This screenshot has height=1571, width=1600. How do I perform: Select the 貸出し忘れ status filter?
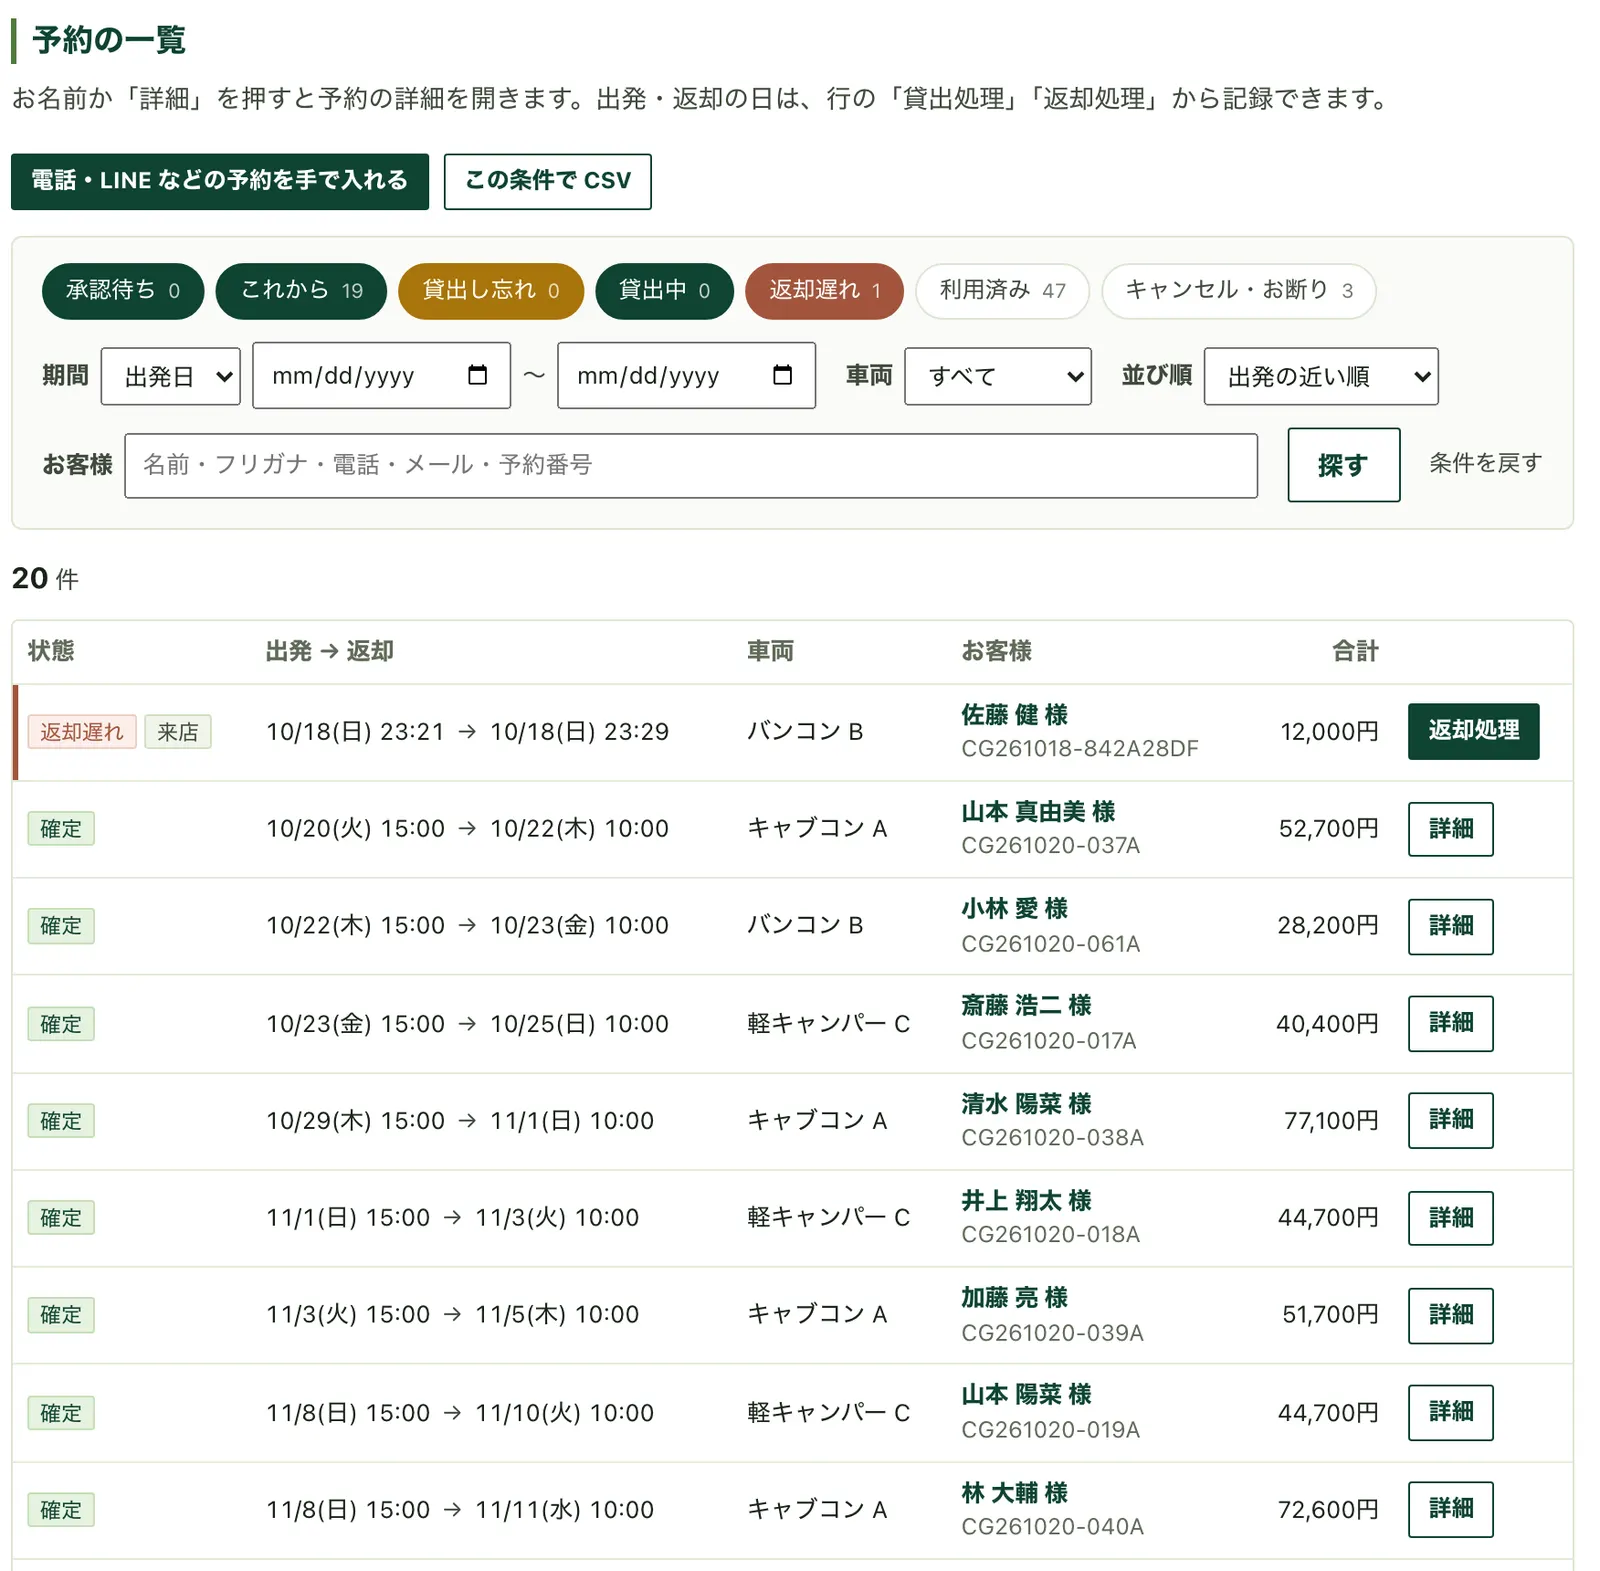click(491, 291)
